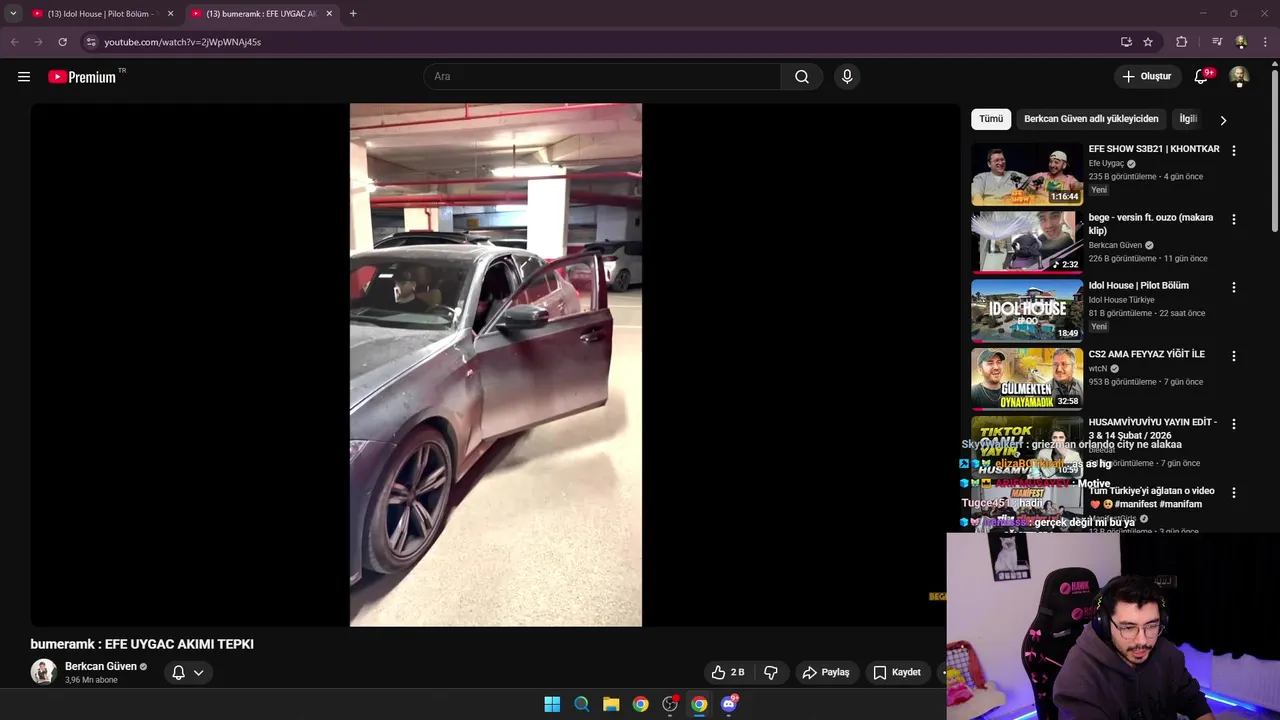Open more options for CS2 AMA FEYYAZ video
Image resolution: width=1280 pixels, height=720 pixels.
1233,356
